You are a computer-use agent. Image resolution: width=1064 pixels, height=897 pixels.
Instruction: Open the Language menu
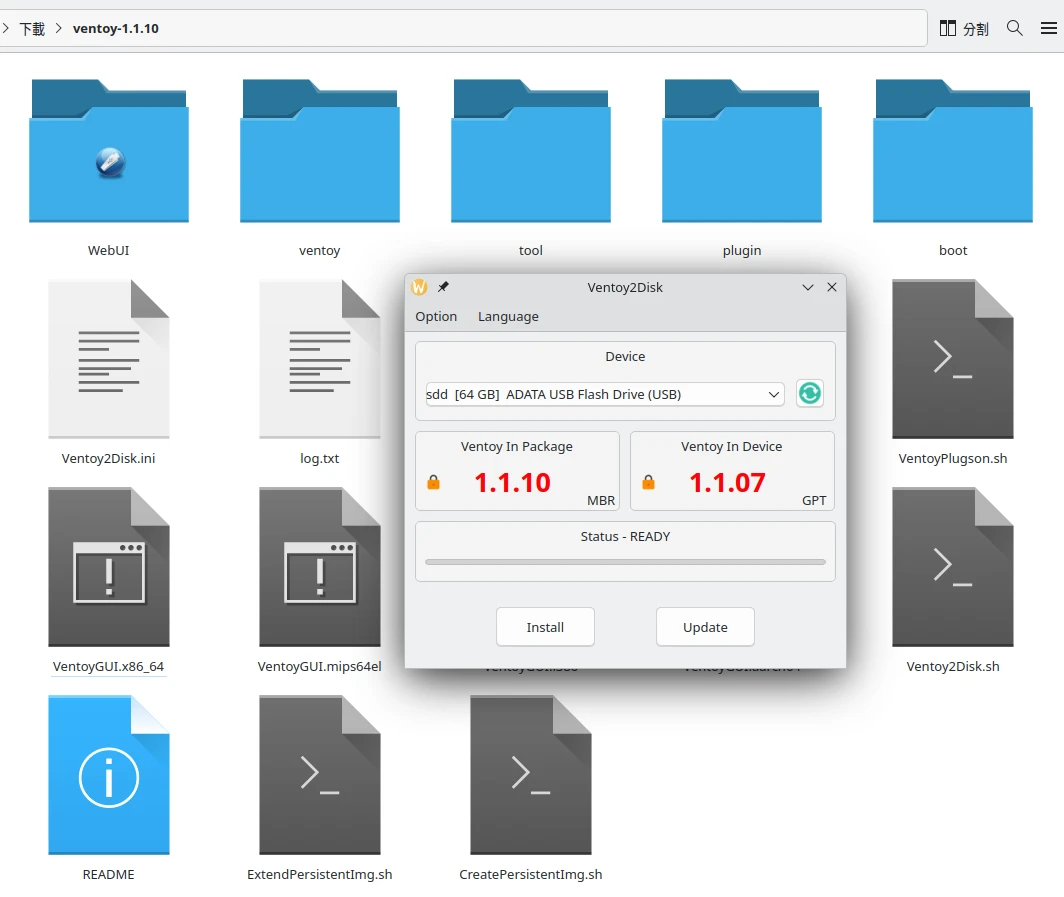[508, 316]
